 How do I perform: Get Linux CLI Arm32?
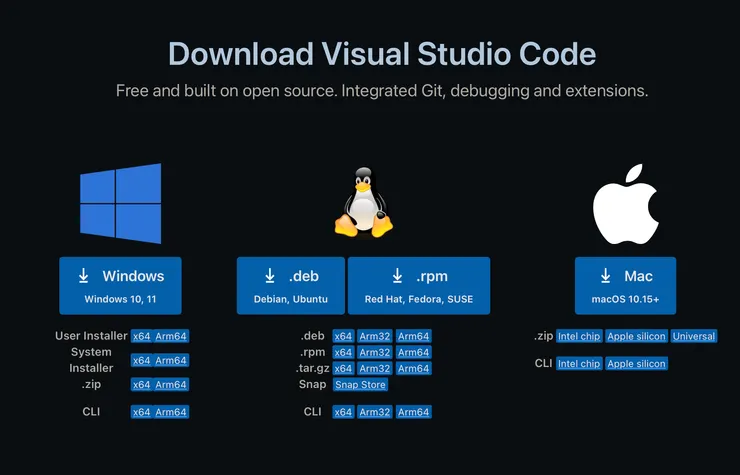tap(375, 412)
